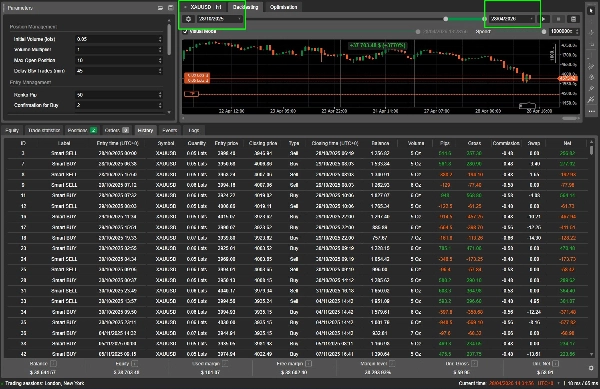600x389 pixels.
Task: Click the save-parameters floppy icon in Parameters header
Action: point(170,8)
